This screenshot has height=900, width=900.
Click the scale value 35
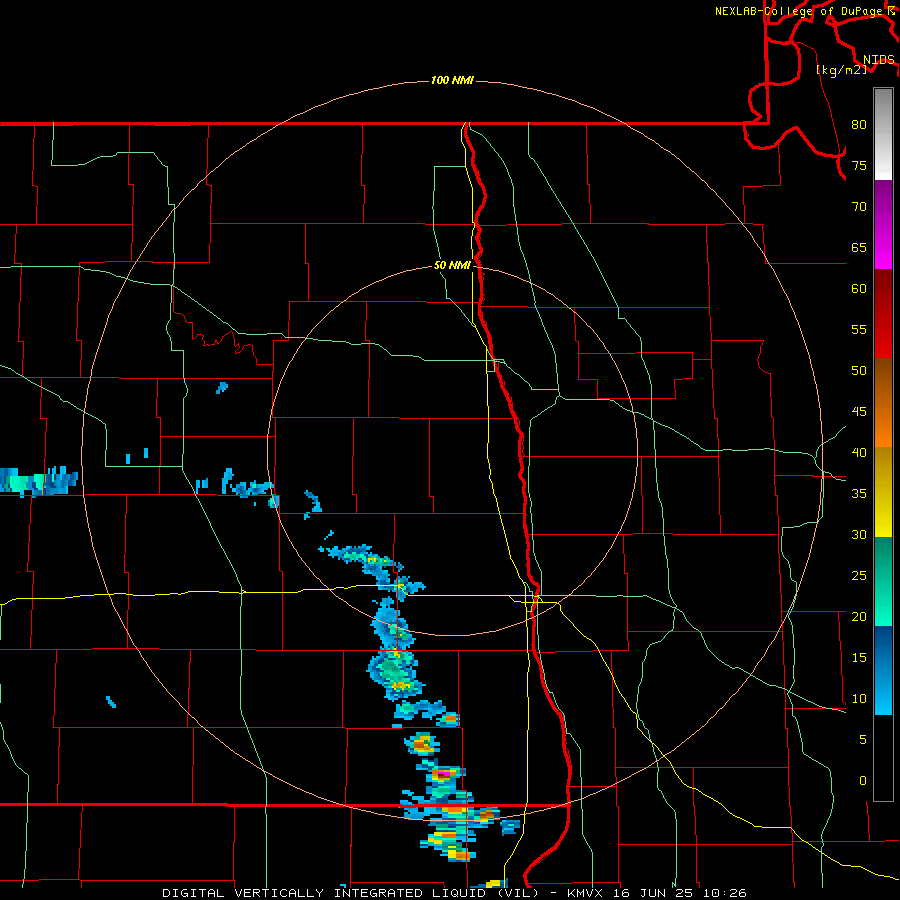859,494
